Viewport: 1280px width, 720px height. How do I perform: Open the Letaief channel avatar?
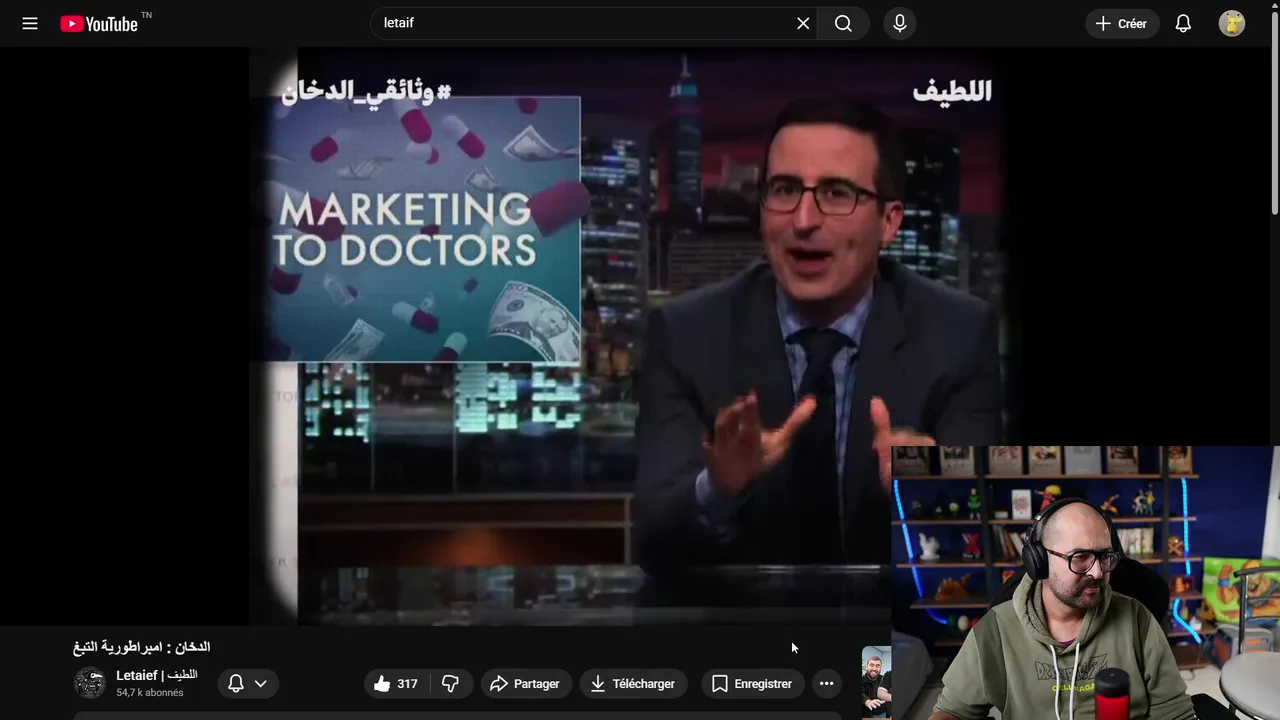89,683
